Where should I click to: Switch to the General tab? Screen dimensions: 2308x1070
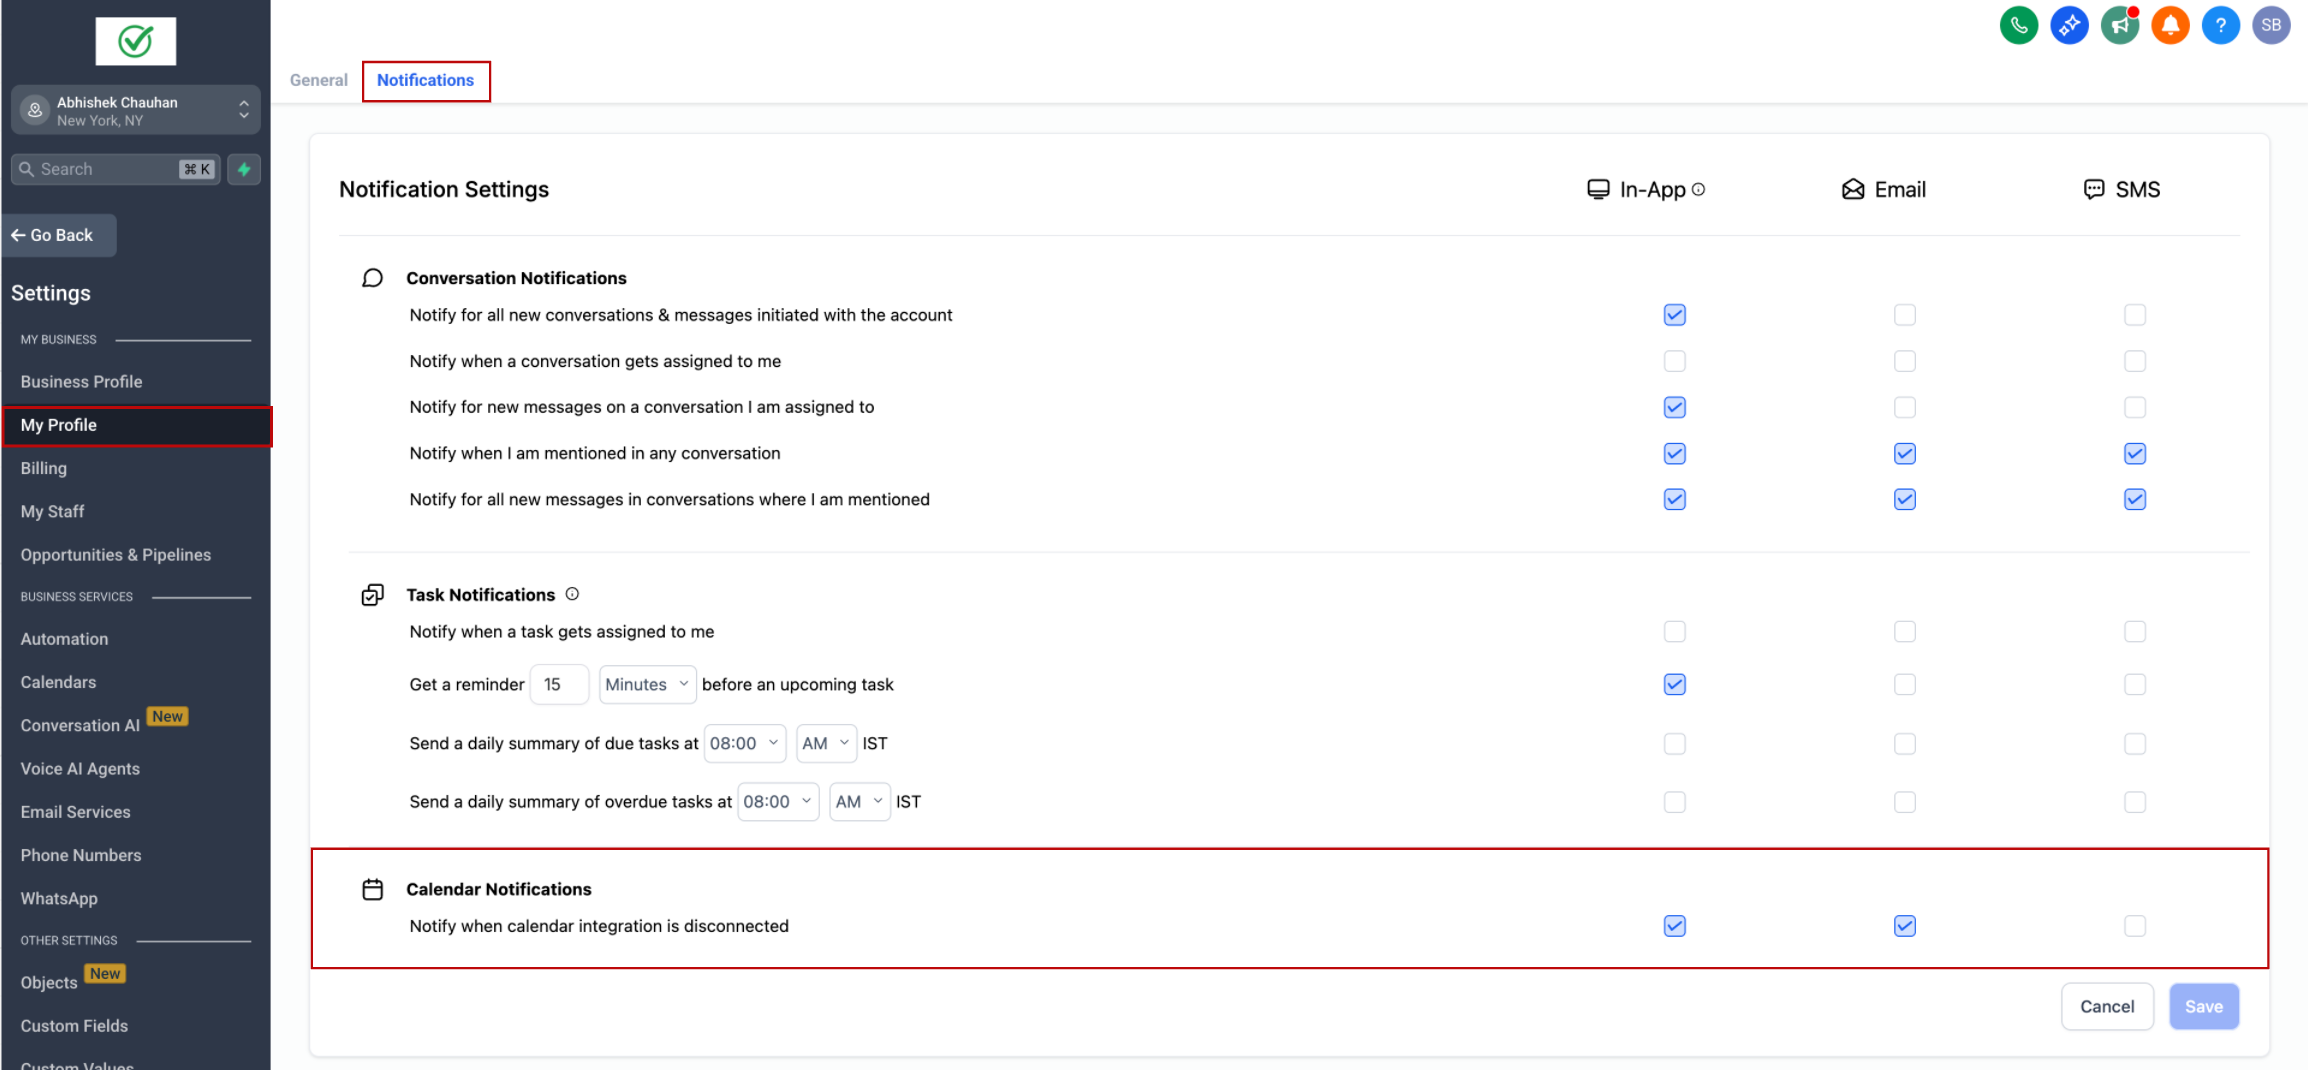coord(319,80)
